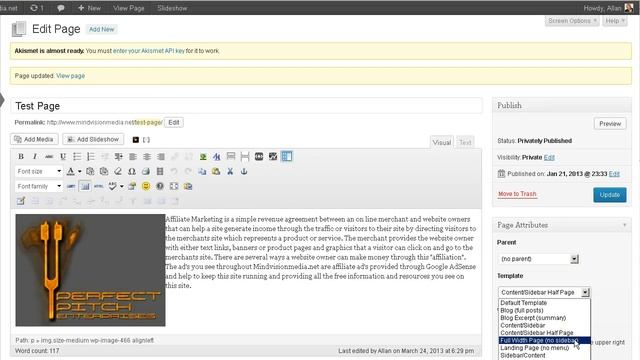Click the align center icon

pos(147,157)
